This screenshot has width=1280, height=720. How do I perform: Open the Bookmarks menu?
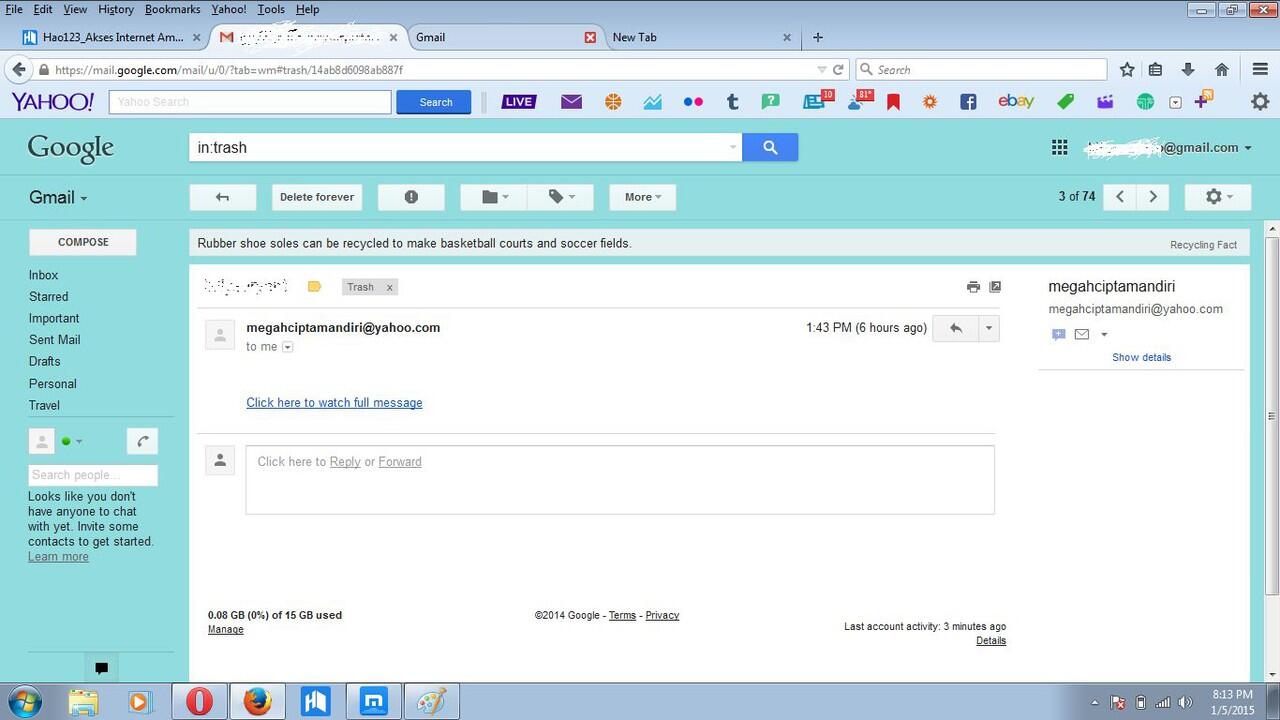[172, 9]
